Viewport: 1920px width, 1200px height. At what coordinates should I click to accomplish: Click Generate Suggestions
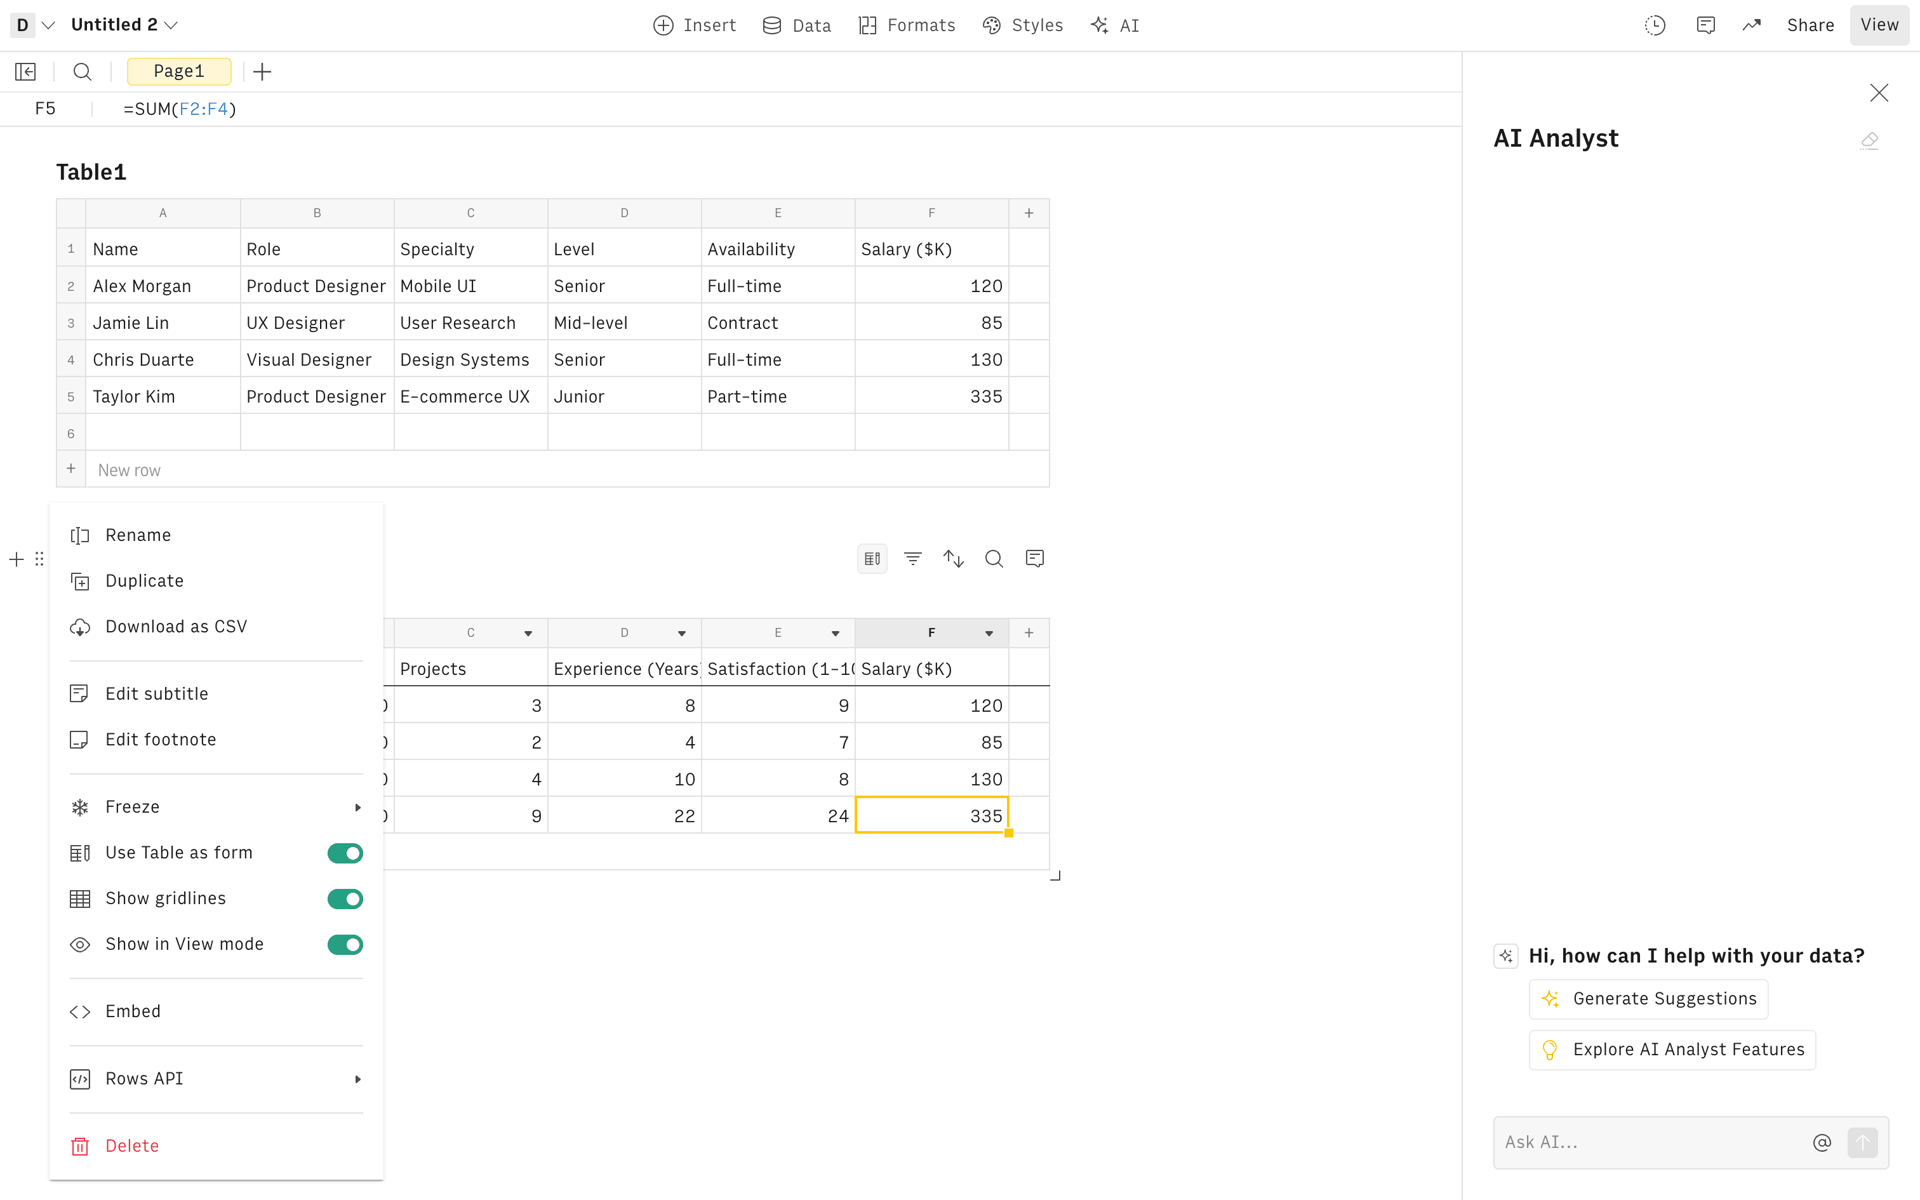(1648, 999)
